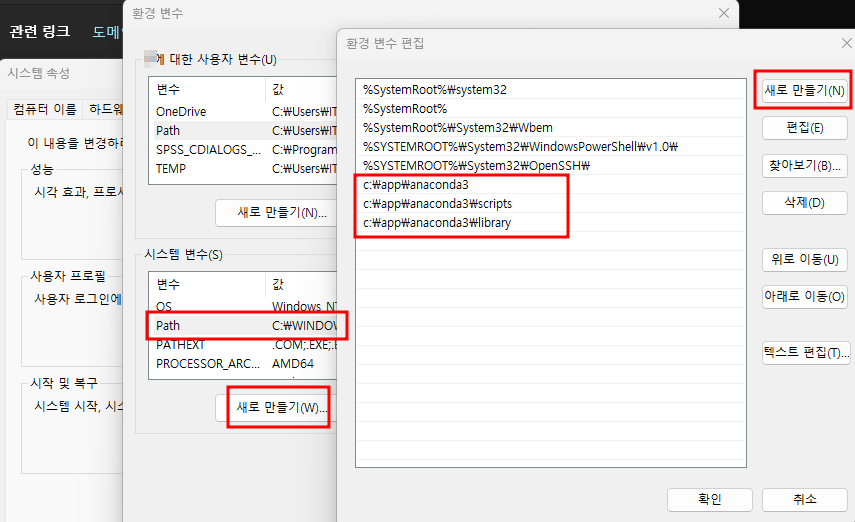The image size is (855, 522).
Task: Click the 편집(E) button
Action: click(x=804, y=128)
